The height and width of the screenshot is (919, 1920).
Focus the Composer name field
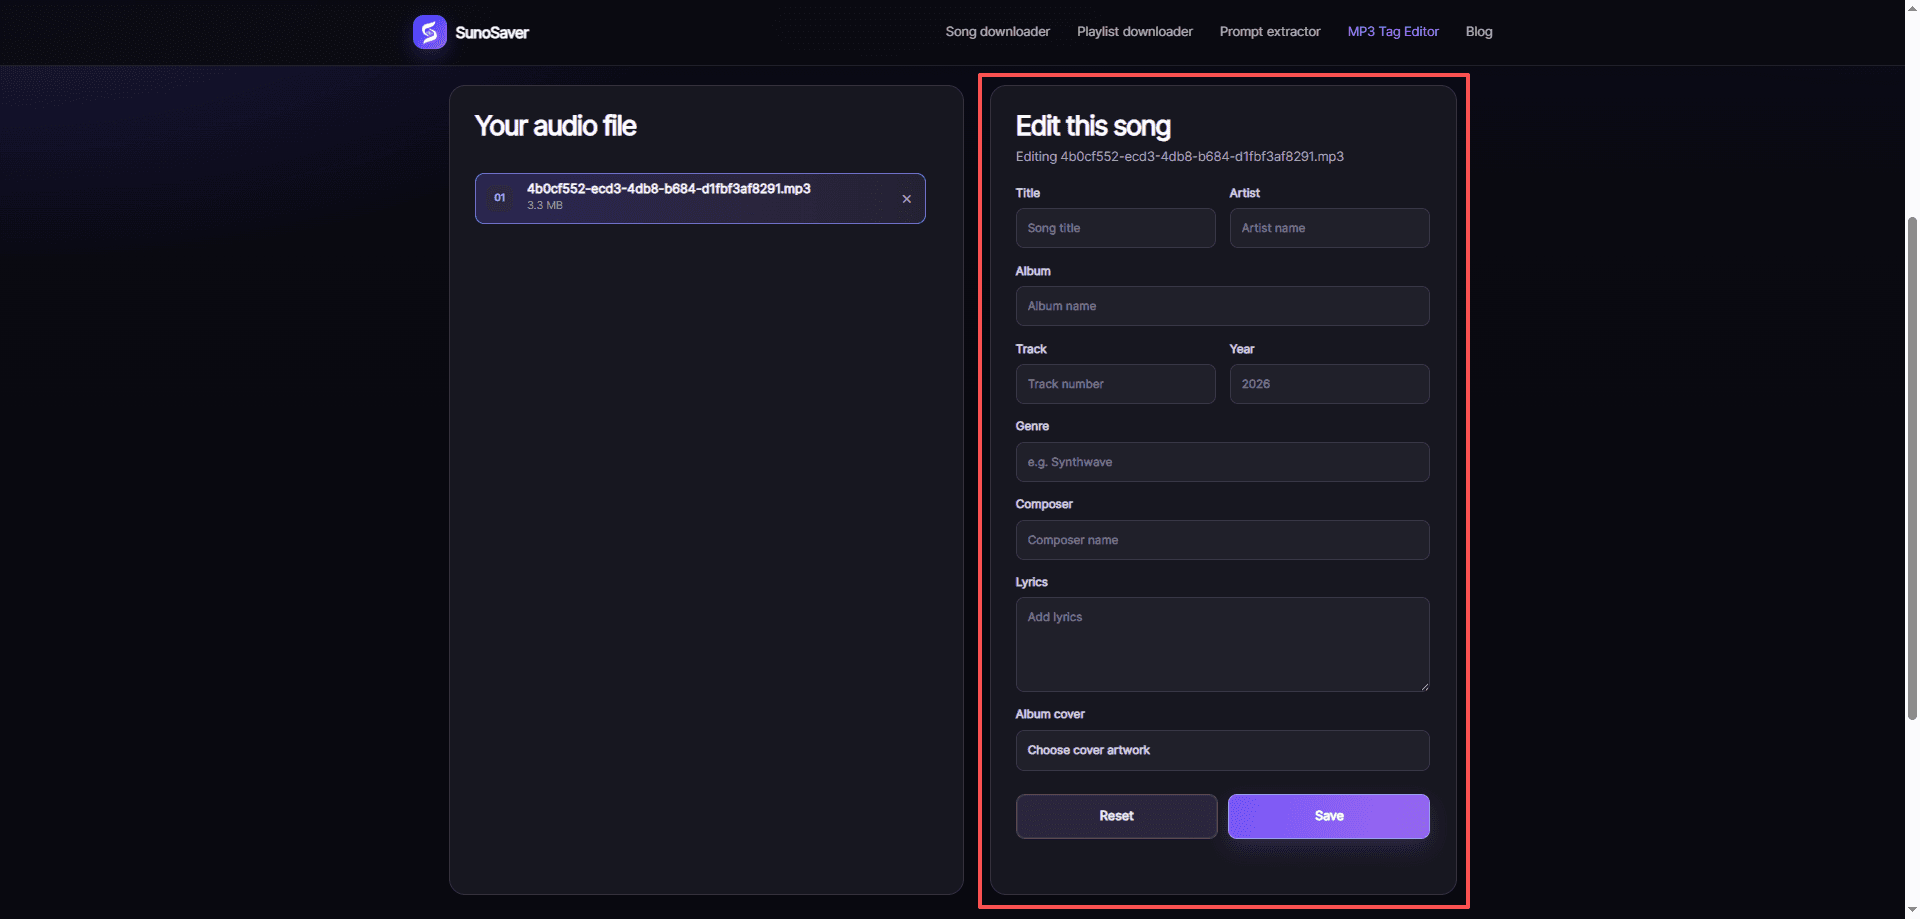click(1222, 540)
